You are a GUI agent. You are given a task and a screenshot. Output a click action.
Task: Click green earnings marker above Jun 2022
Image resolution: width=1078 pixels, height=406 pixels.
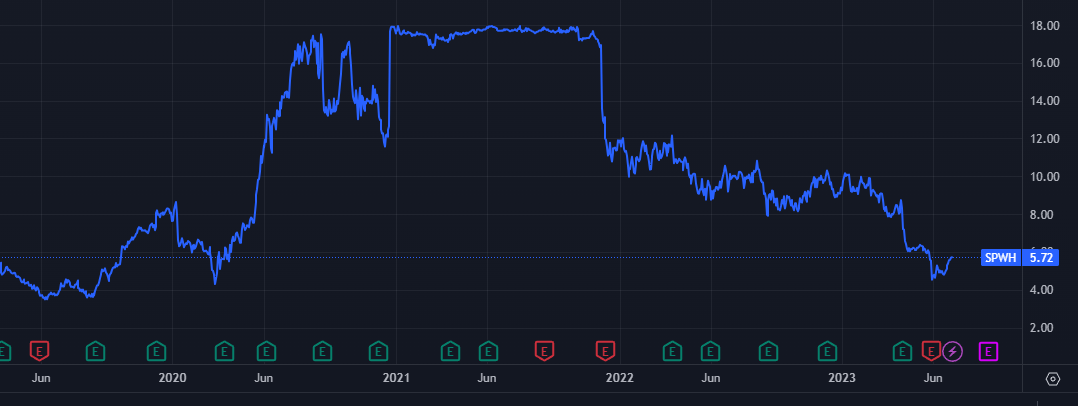click(709, 352)
